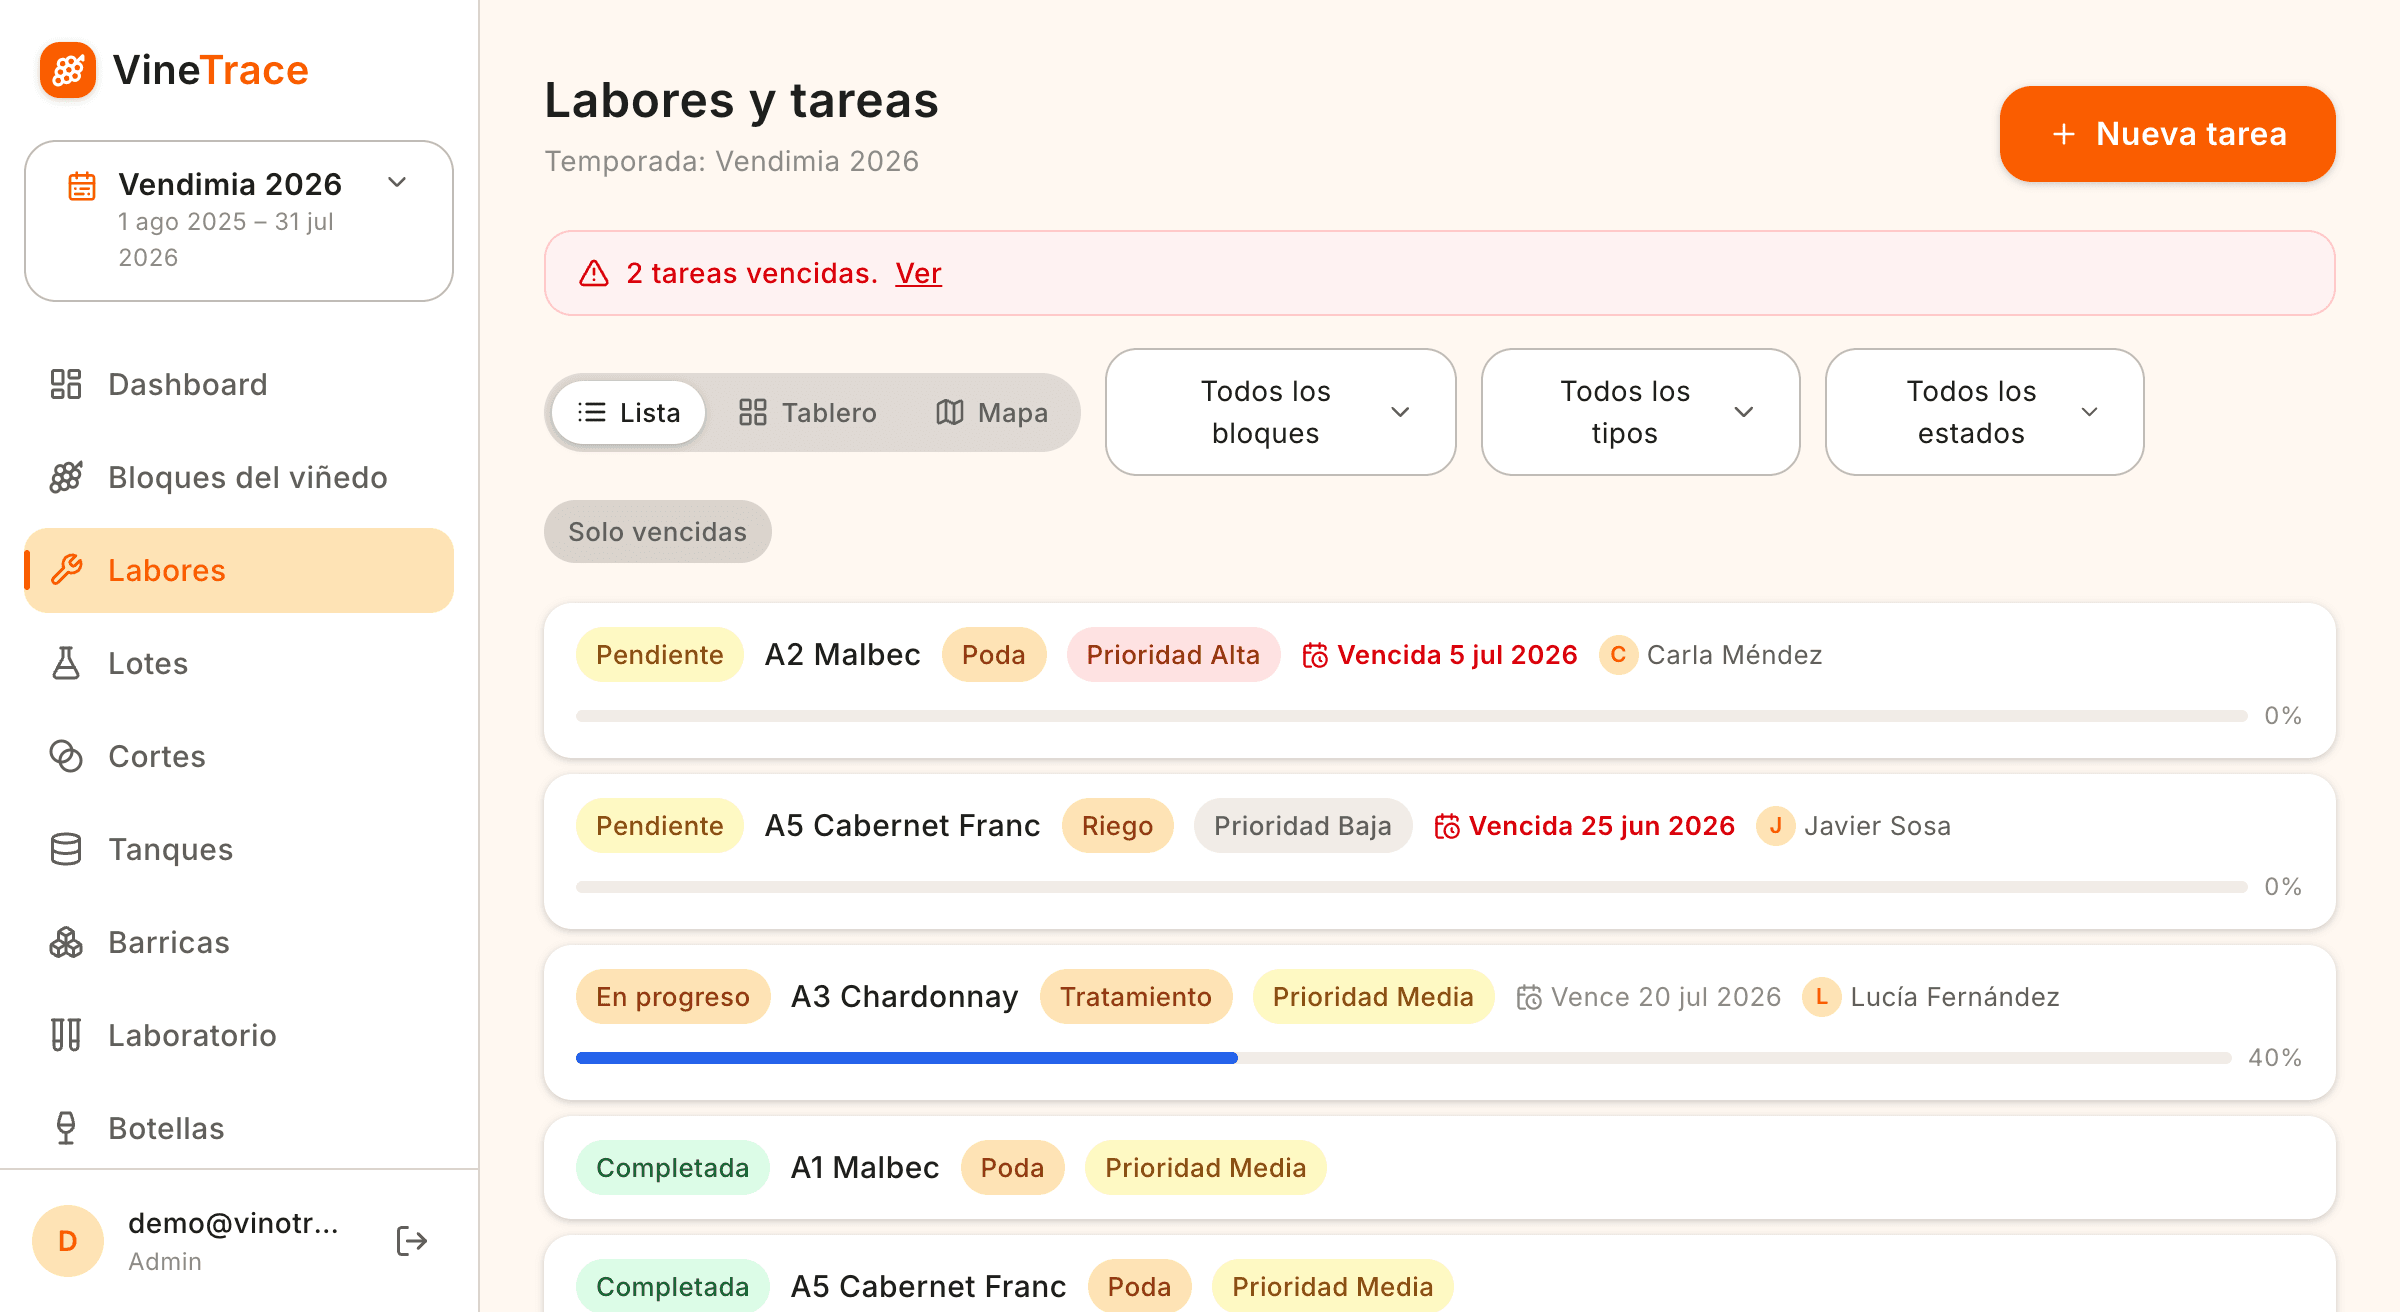Click the calendar icon by Vence 20 jul 2026
2400x1312 pixels.
click(x=1529, y=997)
